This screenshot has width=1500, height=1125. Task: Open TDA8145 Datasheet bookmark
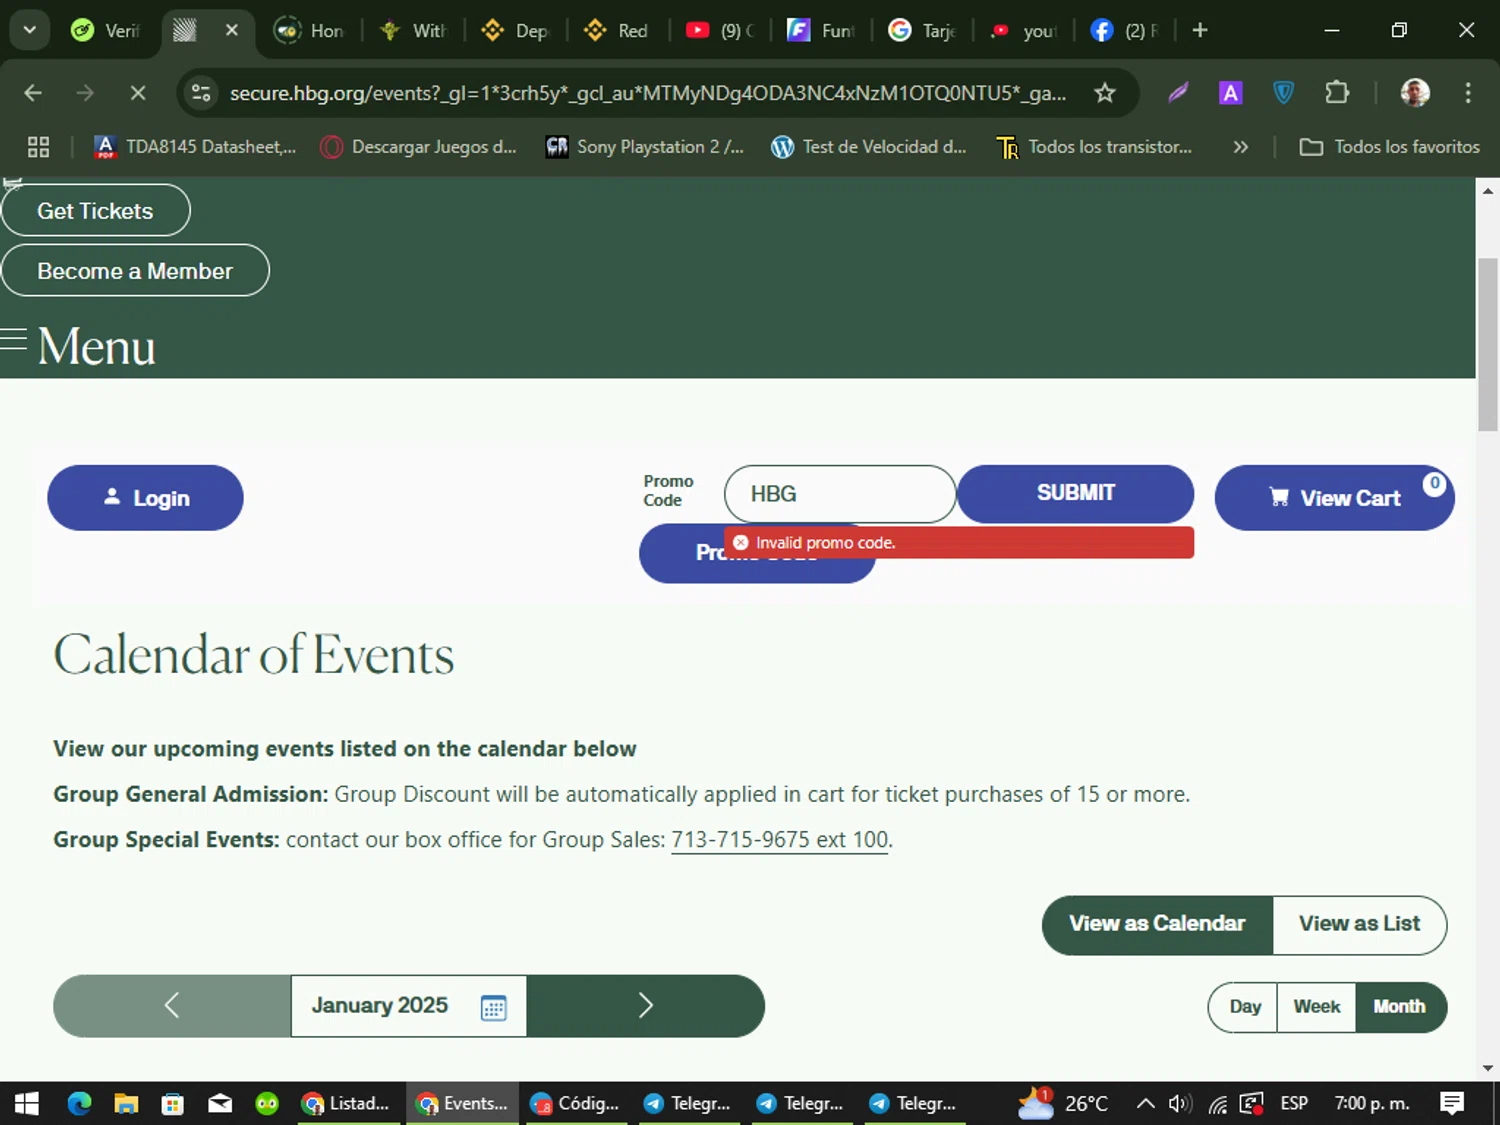195,147
